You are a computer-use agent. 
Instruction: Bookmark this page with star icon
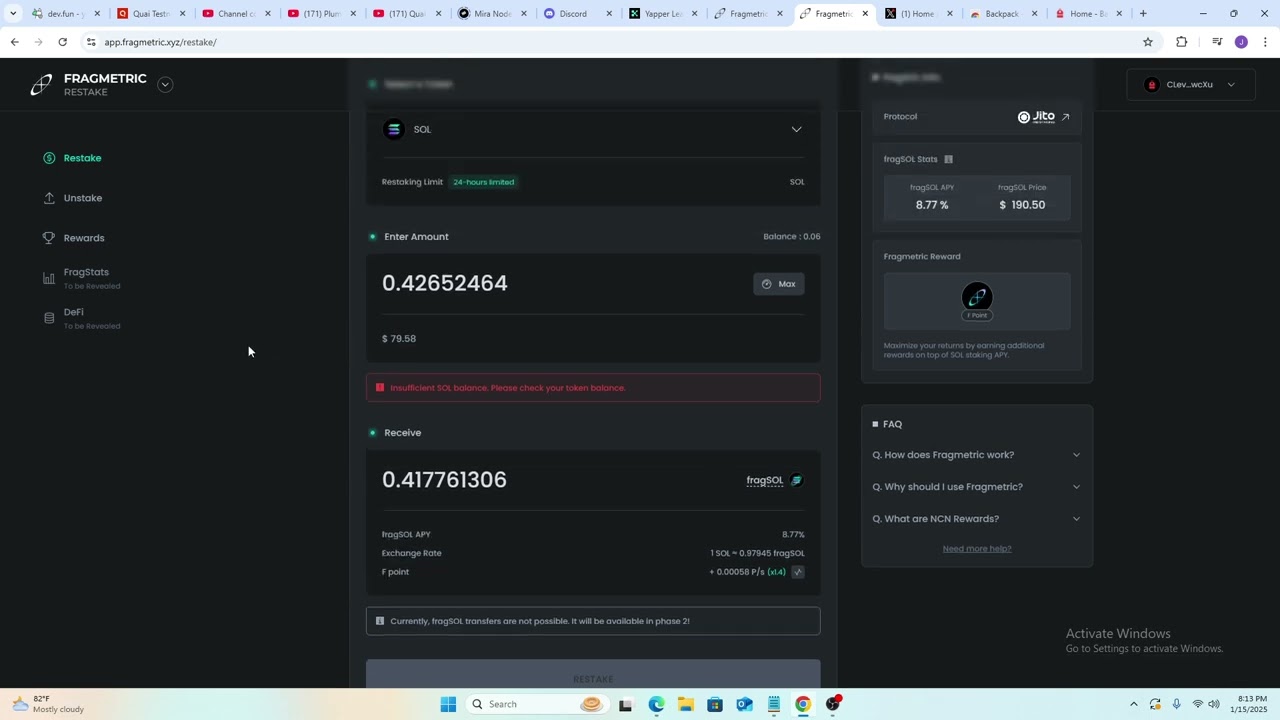point(1148,42)
